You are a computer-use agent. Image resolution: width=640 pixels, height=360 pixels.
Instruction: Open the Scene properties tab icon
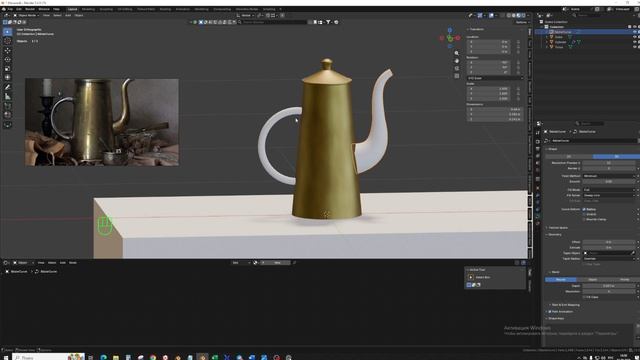(x=538, y=163)
